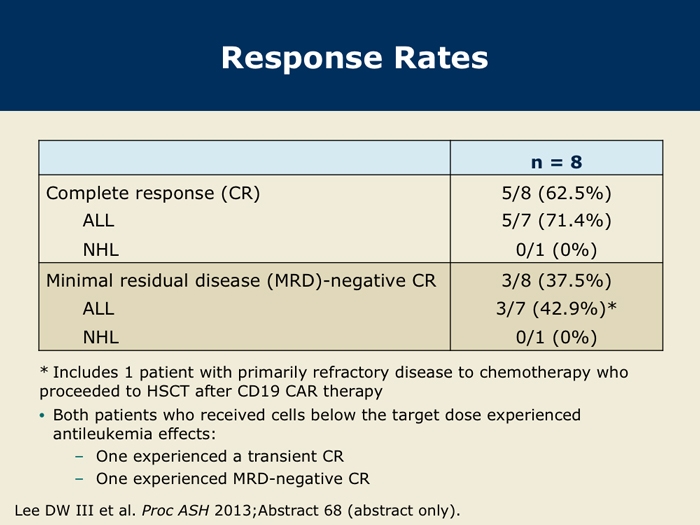
Task: Select the 3/8 (37.5%) value
Action: (x=556, y=281)
